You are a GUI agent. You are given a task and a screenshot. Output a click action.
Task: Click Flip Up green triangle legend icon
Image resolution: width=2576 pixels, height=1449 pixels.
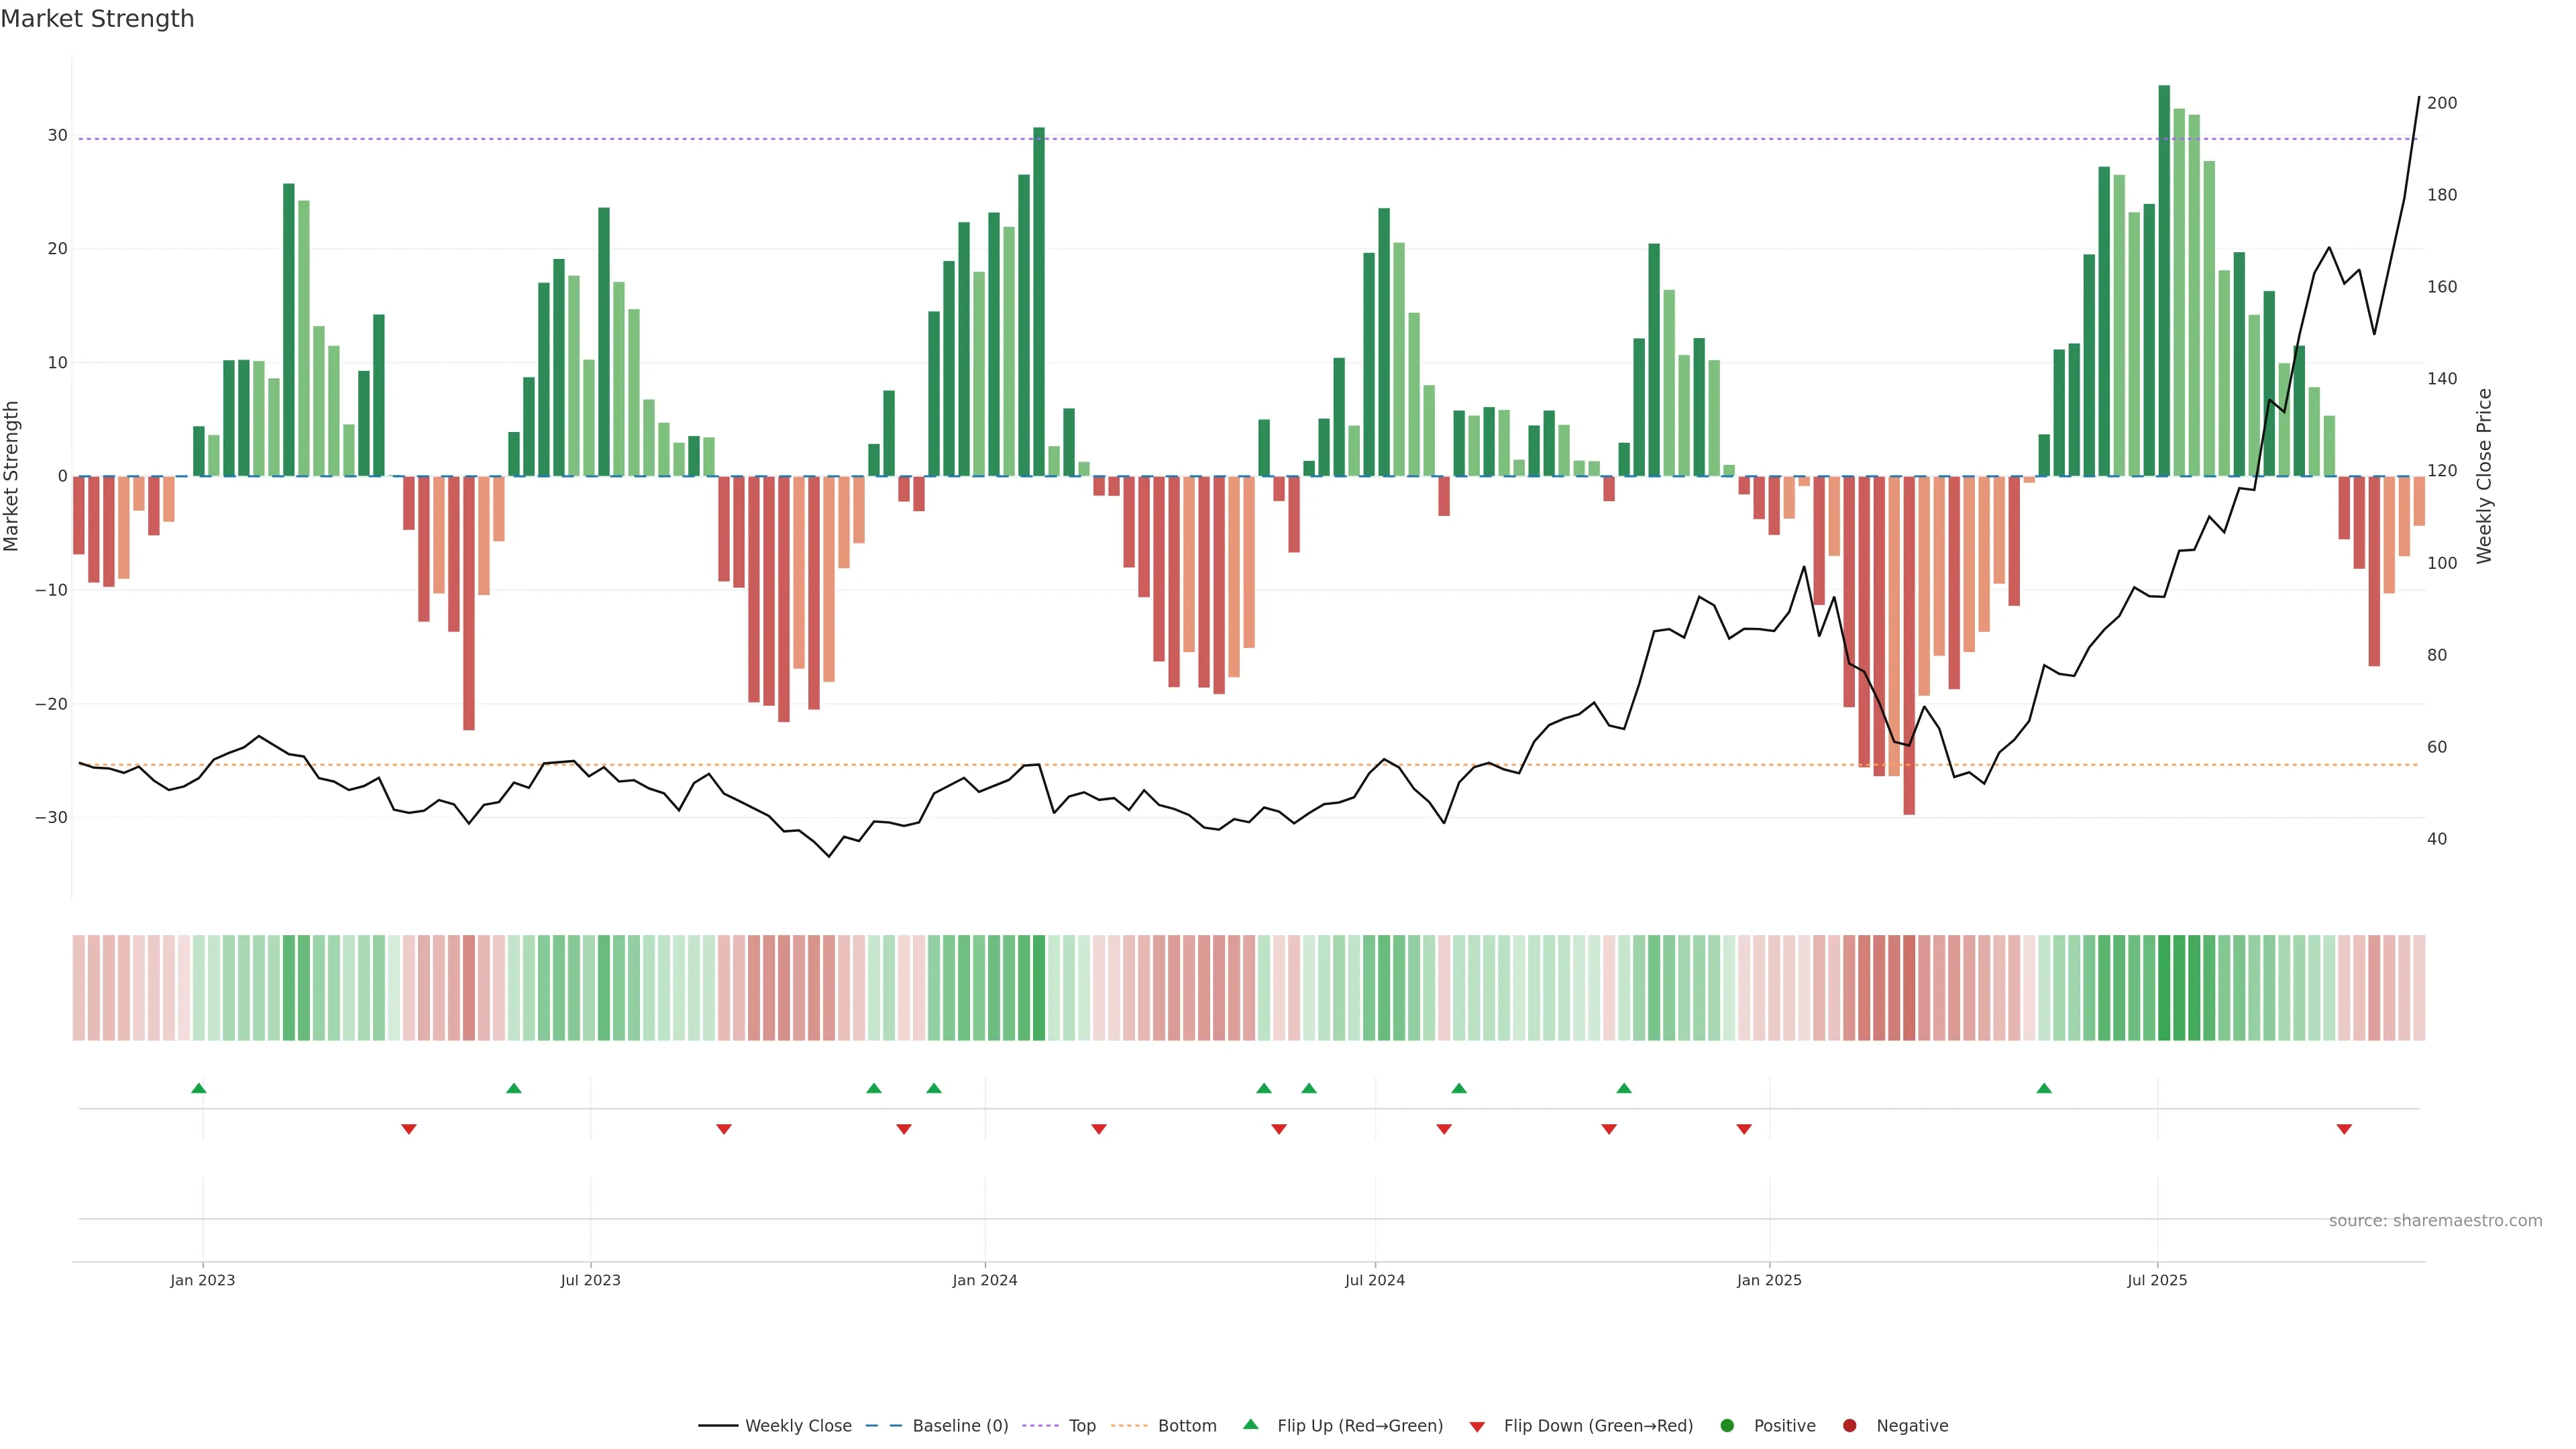pyautogui.click(x=1250, y=1425)
